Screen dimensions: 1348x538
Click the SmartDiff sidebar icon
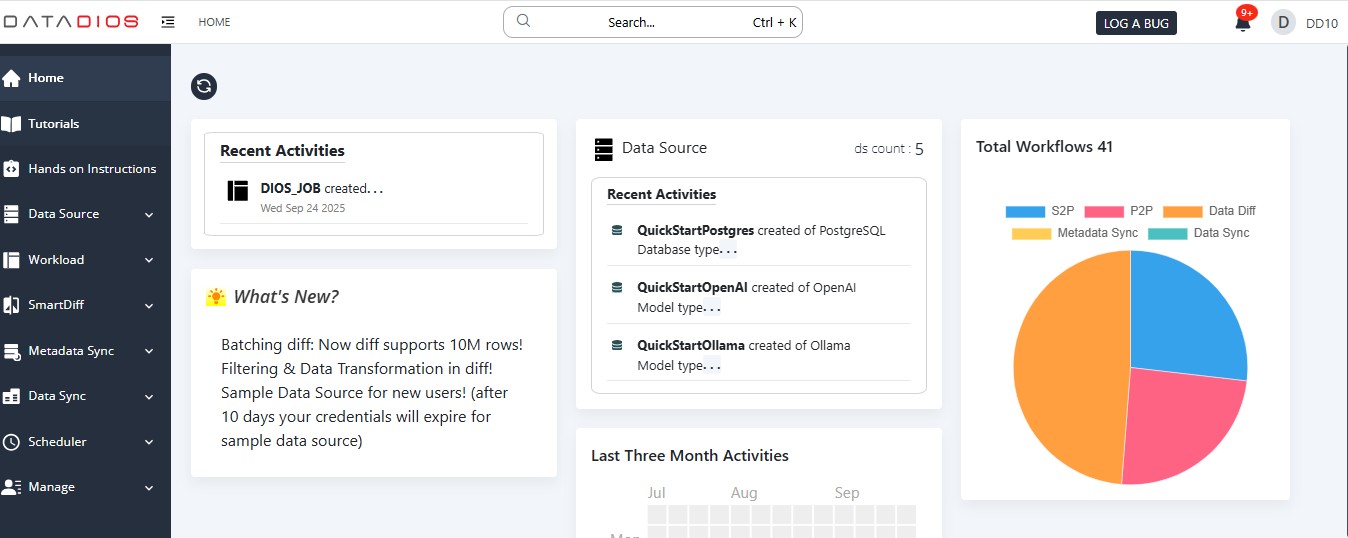pos(12,305)
